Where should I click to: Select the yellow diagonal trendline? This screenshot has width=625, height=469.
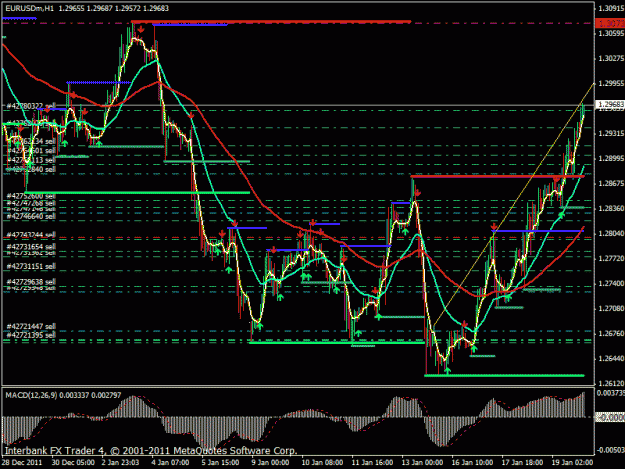coord(514,206)
